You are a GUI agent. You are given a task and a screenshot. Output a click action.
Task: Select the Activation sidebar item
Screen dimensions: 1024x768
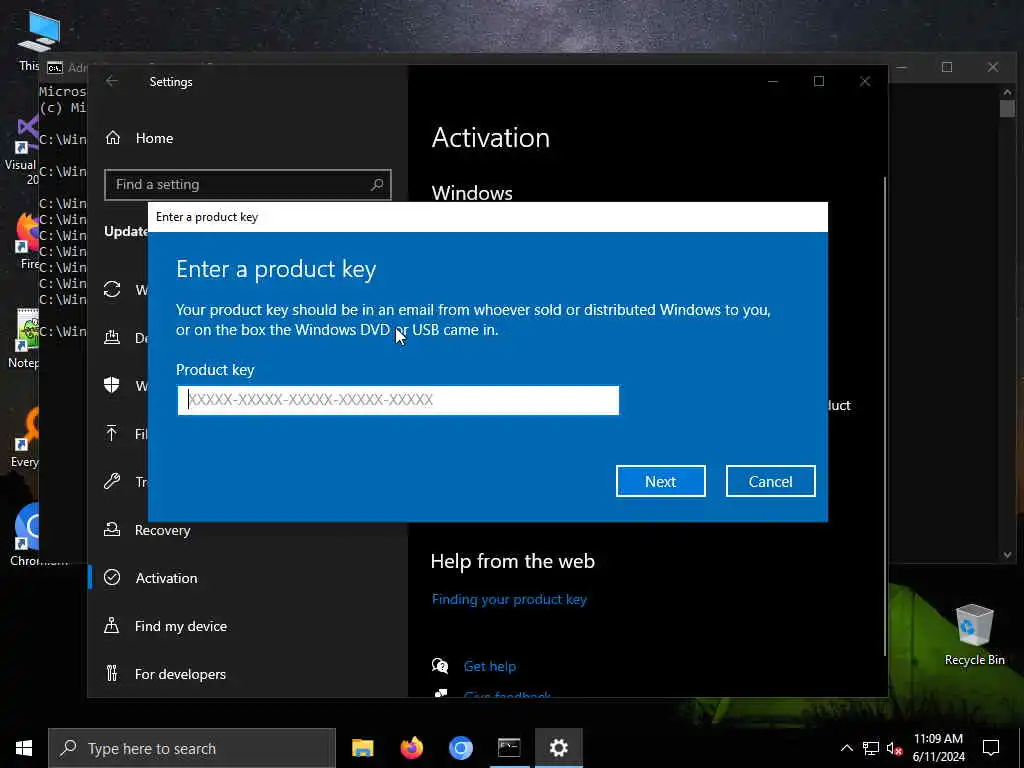point(166,578)
